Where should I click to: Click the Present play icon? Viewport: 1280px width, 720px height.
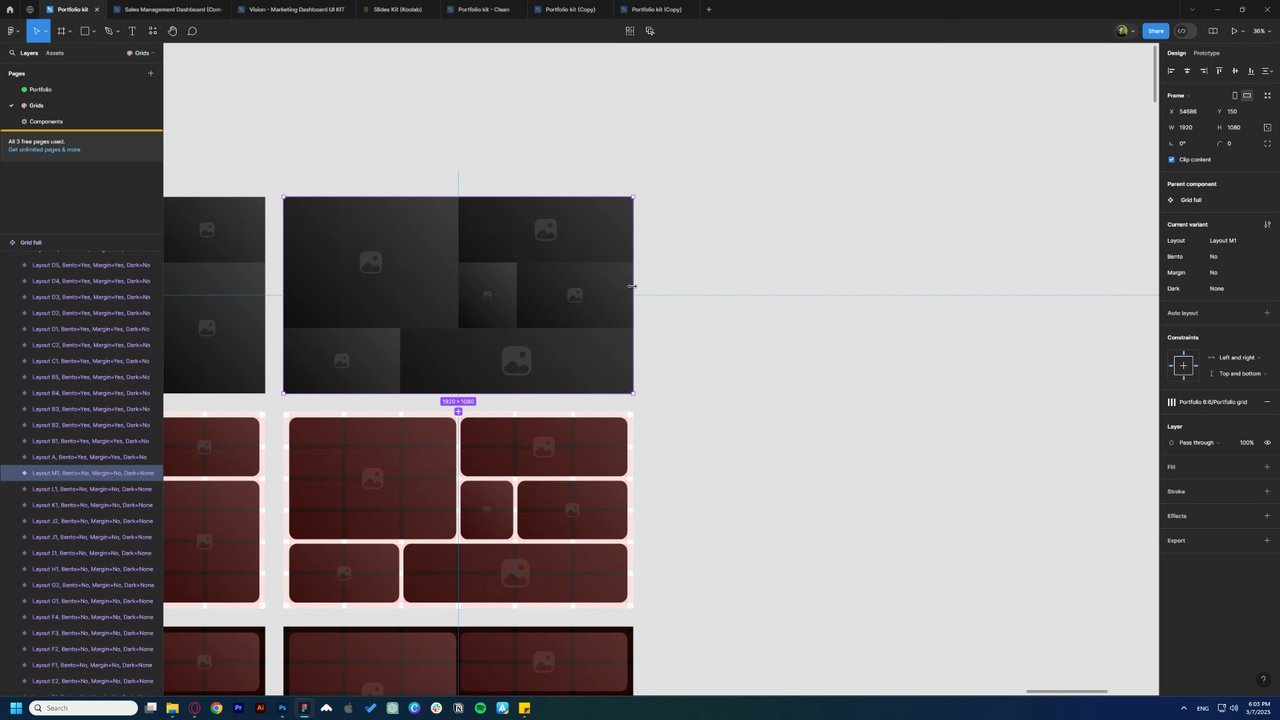click(1235, 31)
